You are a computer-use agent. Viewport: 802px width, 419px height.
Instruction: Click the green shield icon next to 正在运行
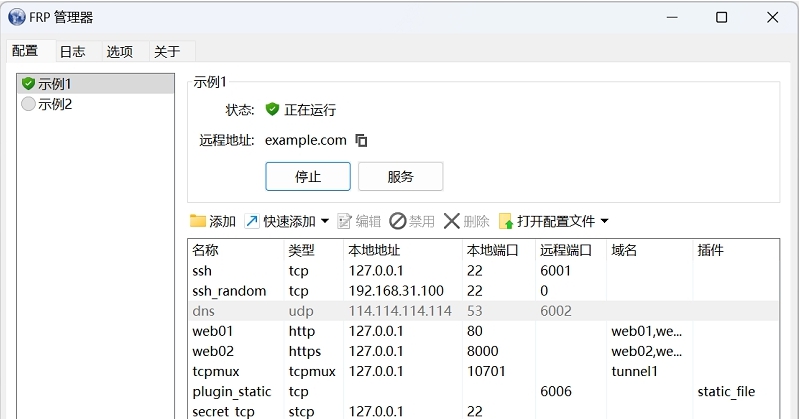[x=272, y=109]
